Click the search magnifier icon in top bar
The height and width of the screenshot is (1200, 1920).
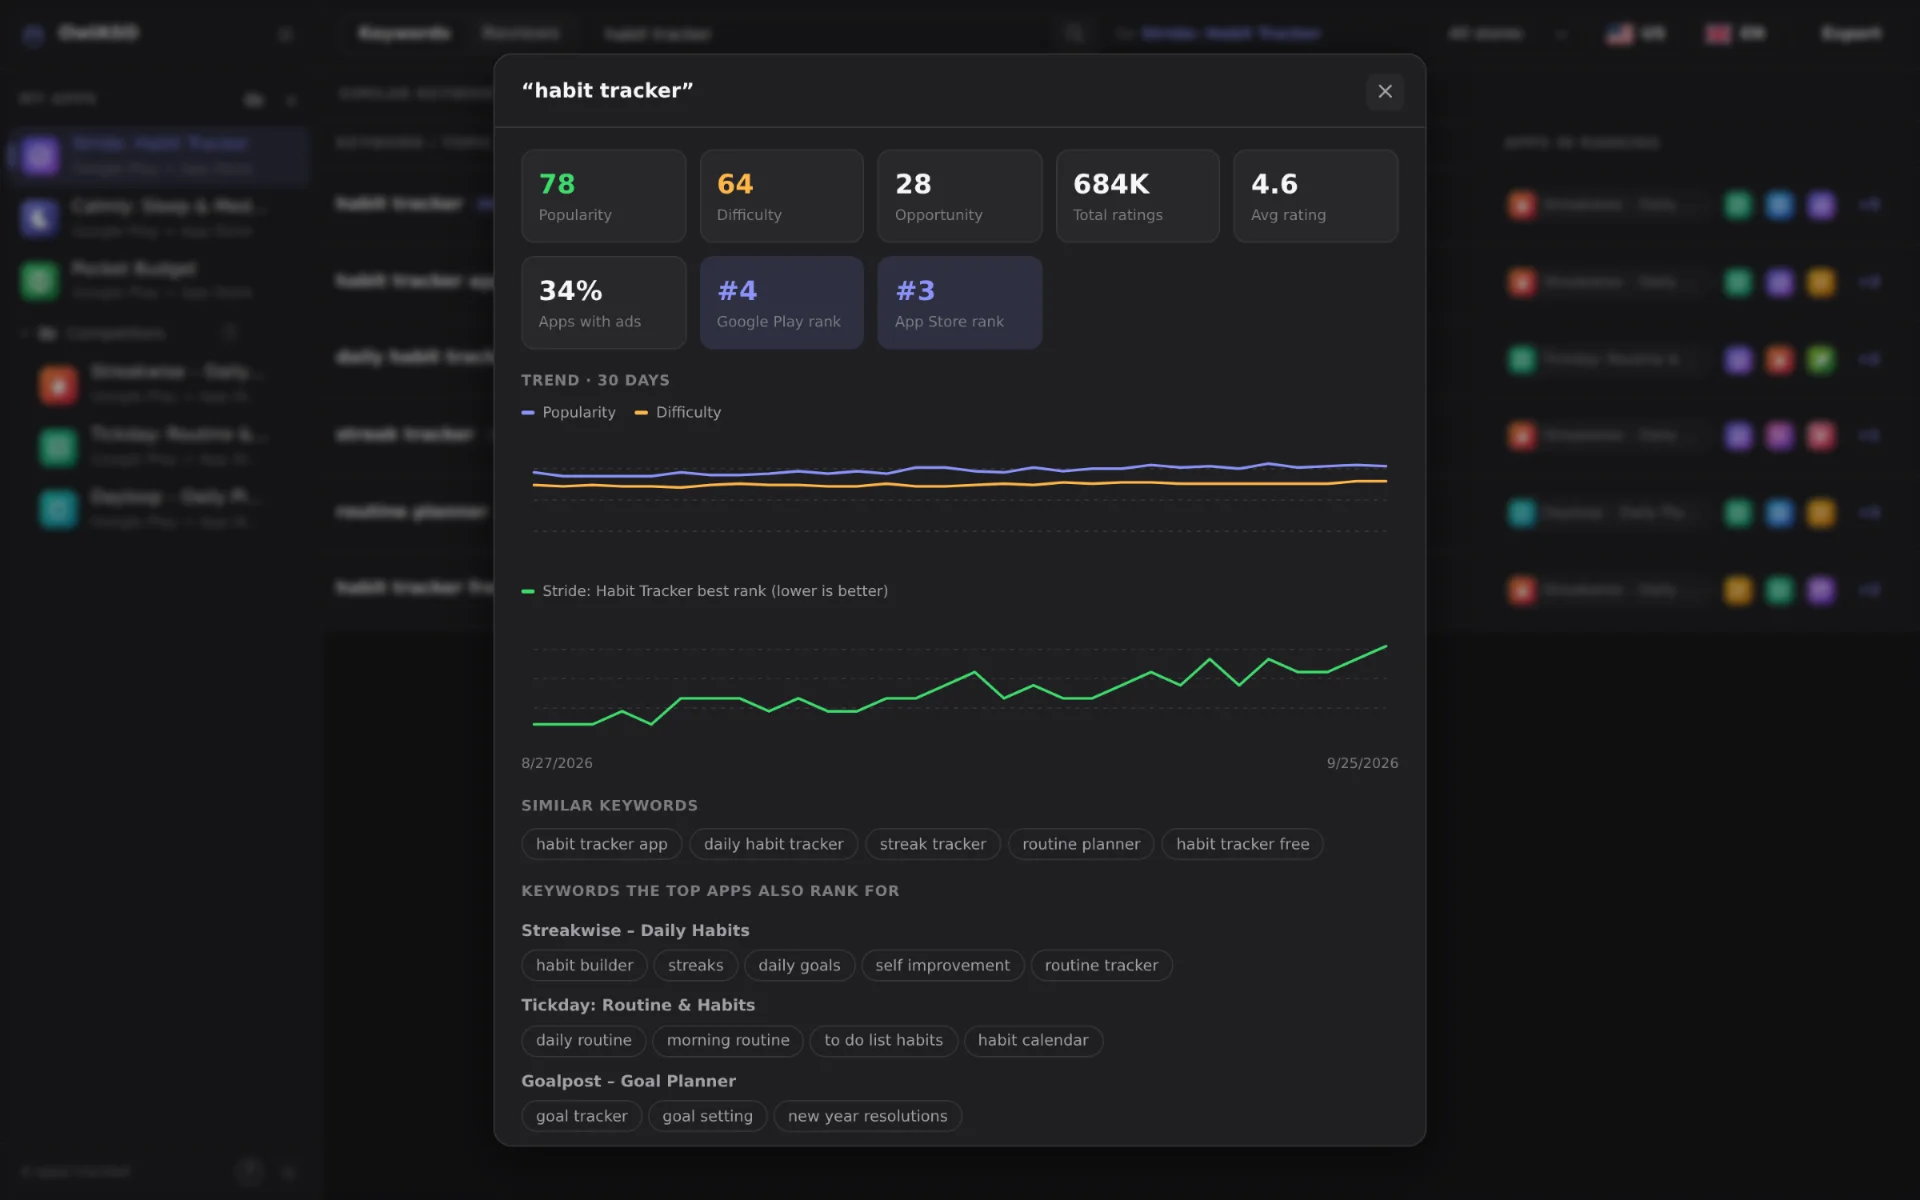tap(1075, 33)
